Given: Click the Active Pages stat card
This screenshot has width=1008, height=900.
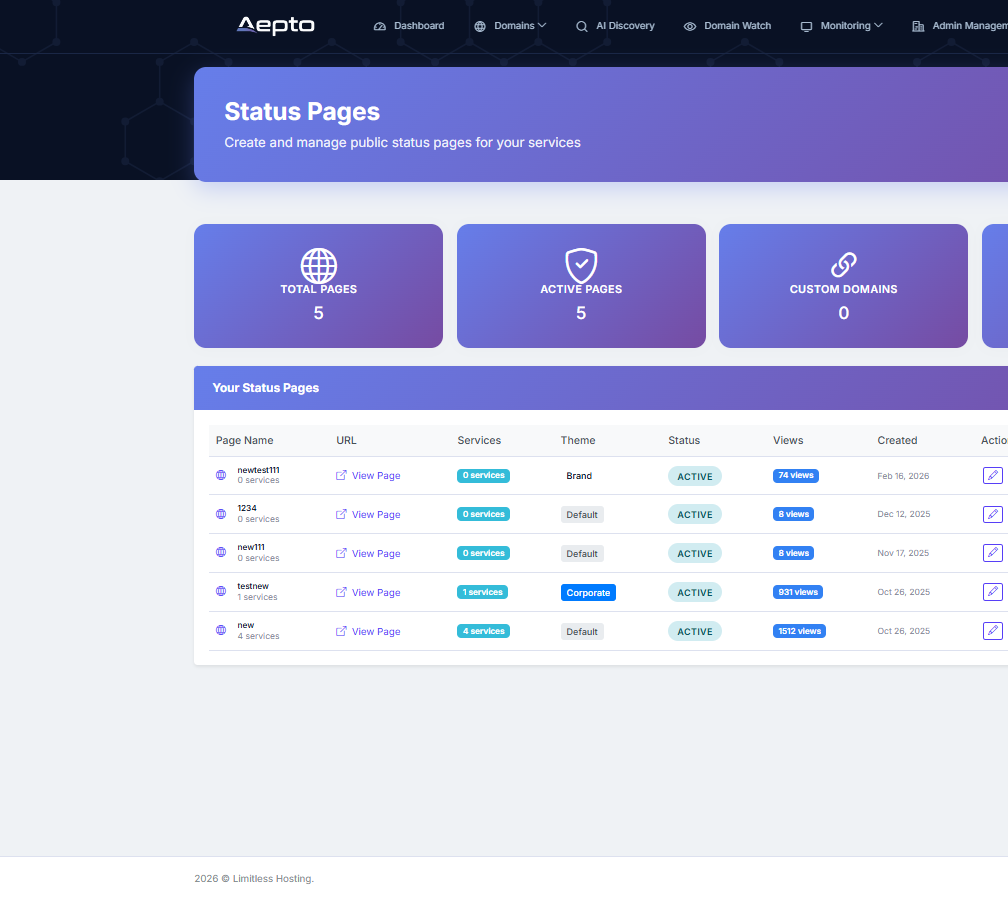Looking at the screenshot, I should coord(581,286).
